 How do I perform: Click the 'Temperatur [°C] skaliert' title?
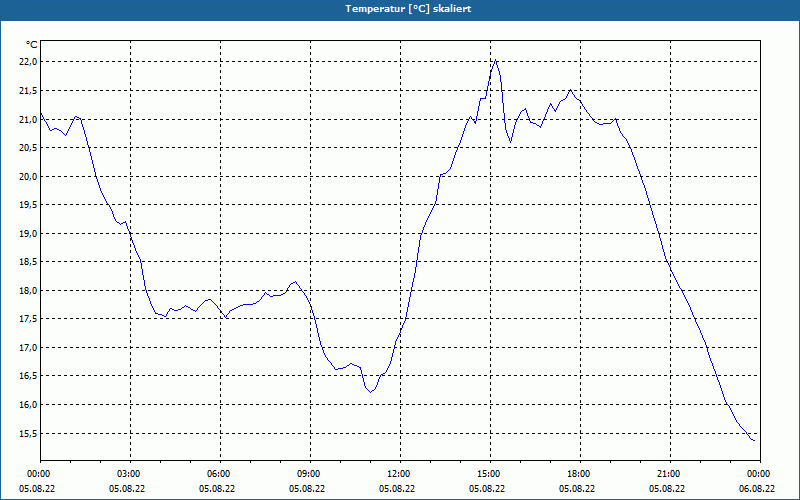click(408, 9)
